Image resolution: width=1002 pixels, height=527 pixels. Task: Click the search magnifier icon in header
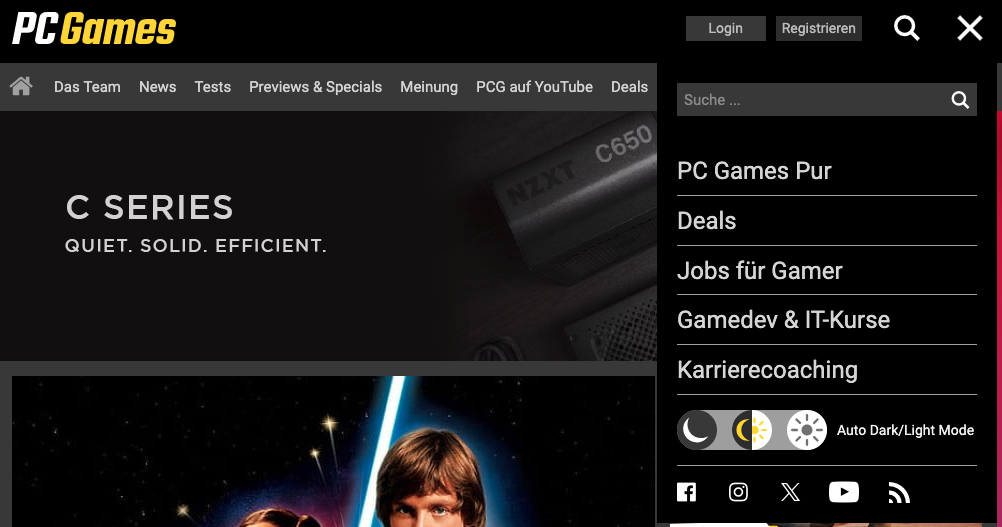[x=906, y=28]
